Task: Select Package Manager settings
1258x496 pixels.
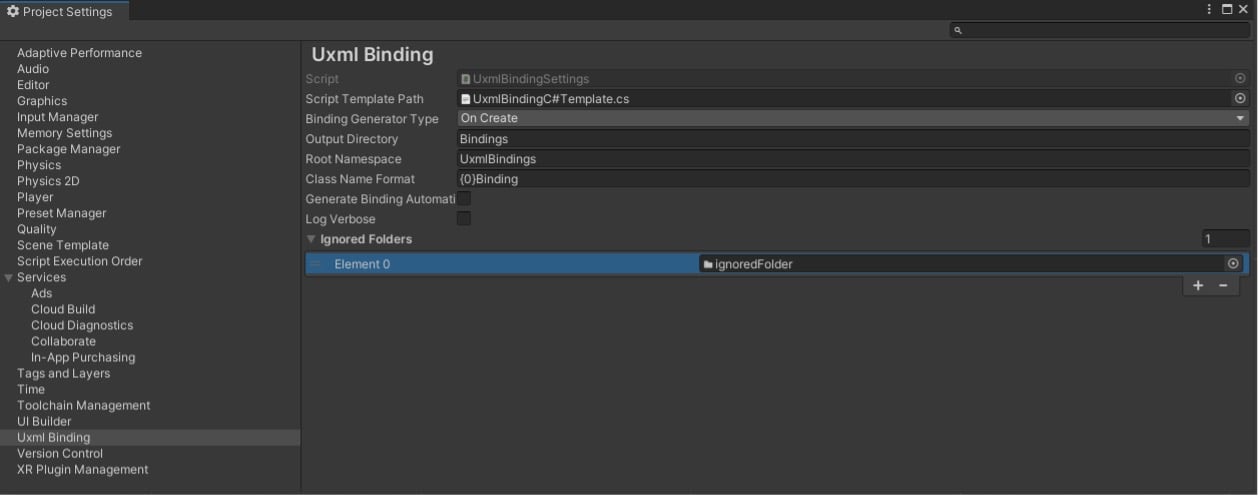Action: point(68,149)
